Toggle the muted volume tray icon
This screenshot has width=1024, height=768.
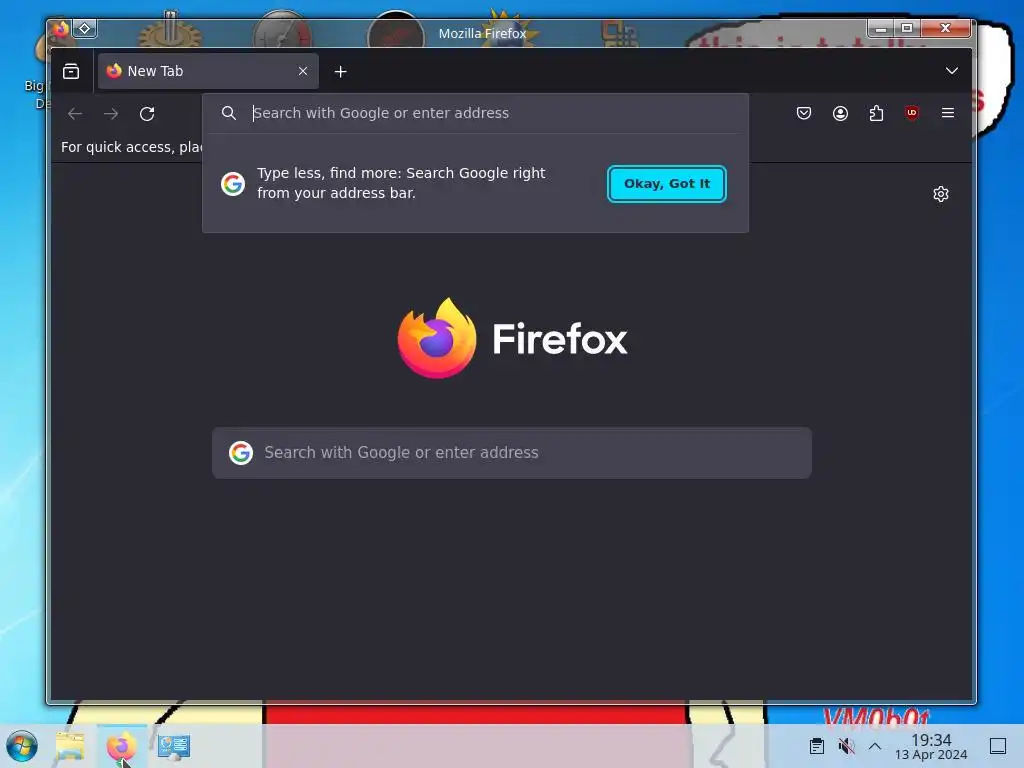[x=846, y=746]
